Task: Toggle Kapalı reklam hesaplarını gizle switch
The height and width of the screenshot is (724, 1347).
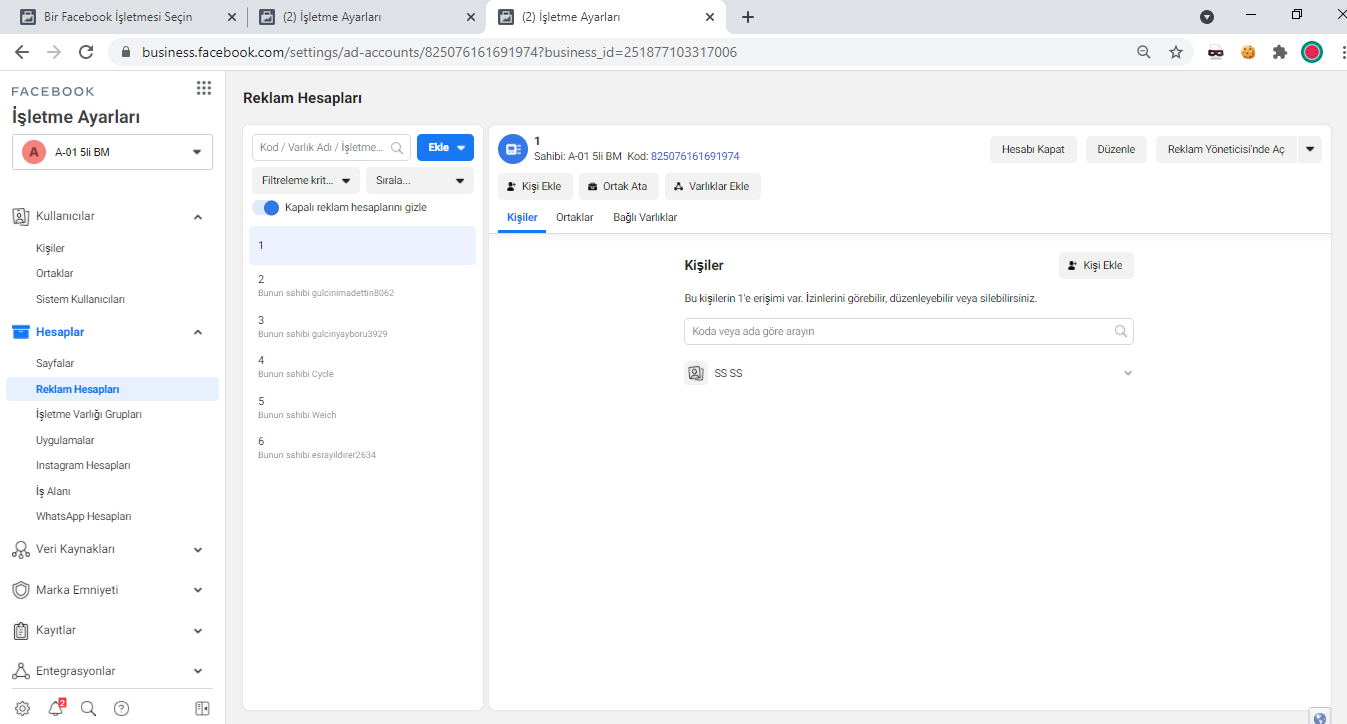Action: pos(266,207)
